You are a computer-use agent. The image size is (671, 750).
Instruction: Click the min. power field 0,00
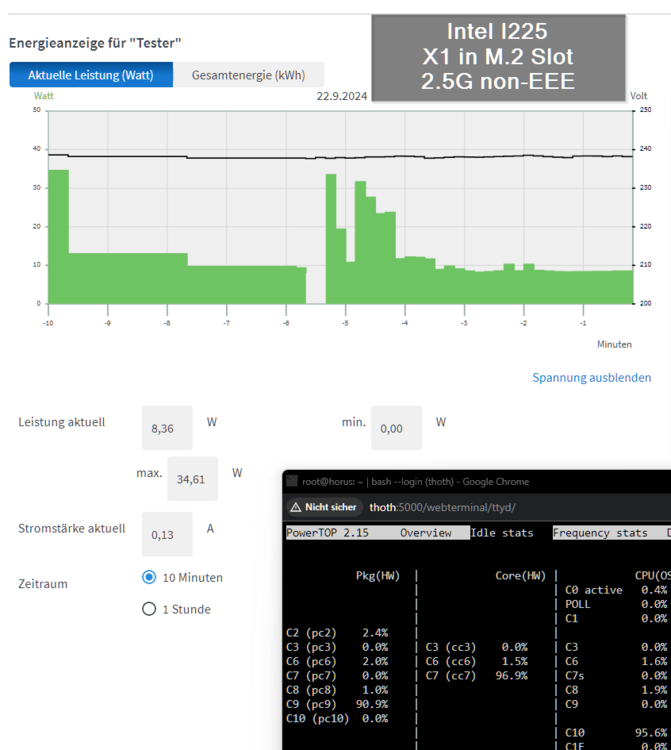[396, 428]
